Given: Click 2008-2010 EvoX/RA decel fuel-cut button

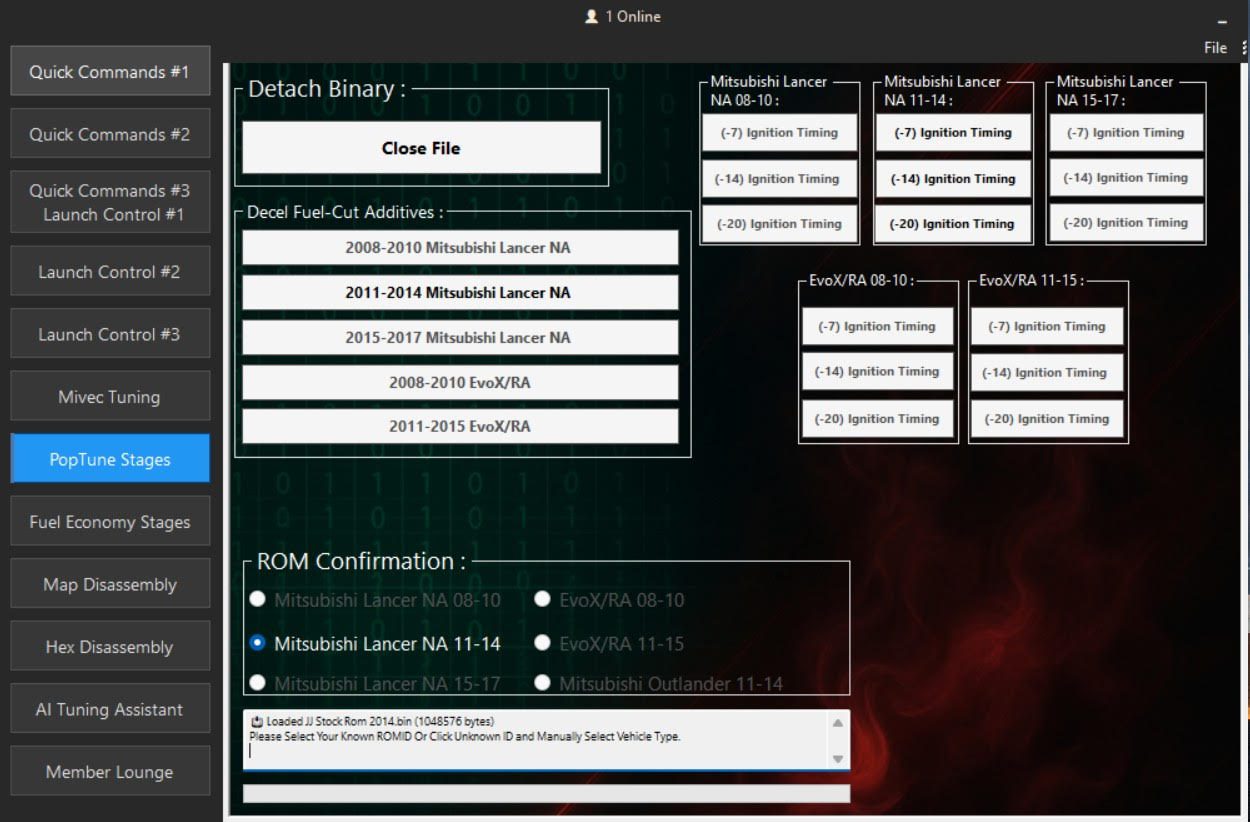Looking at the screenshot, I should click(459, 382).
